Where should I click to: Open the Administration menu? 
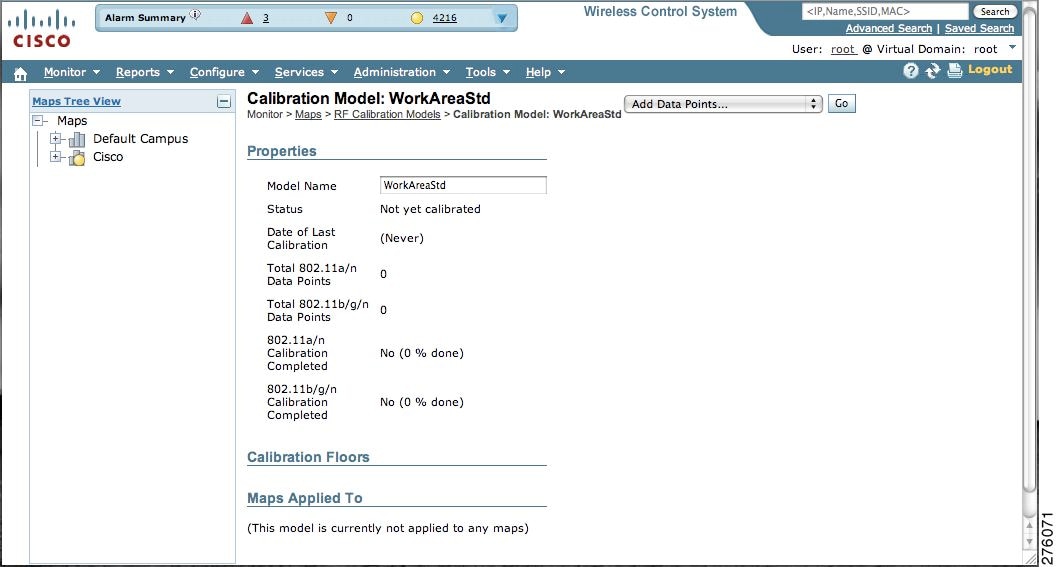(x=402, y=72)
